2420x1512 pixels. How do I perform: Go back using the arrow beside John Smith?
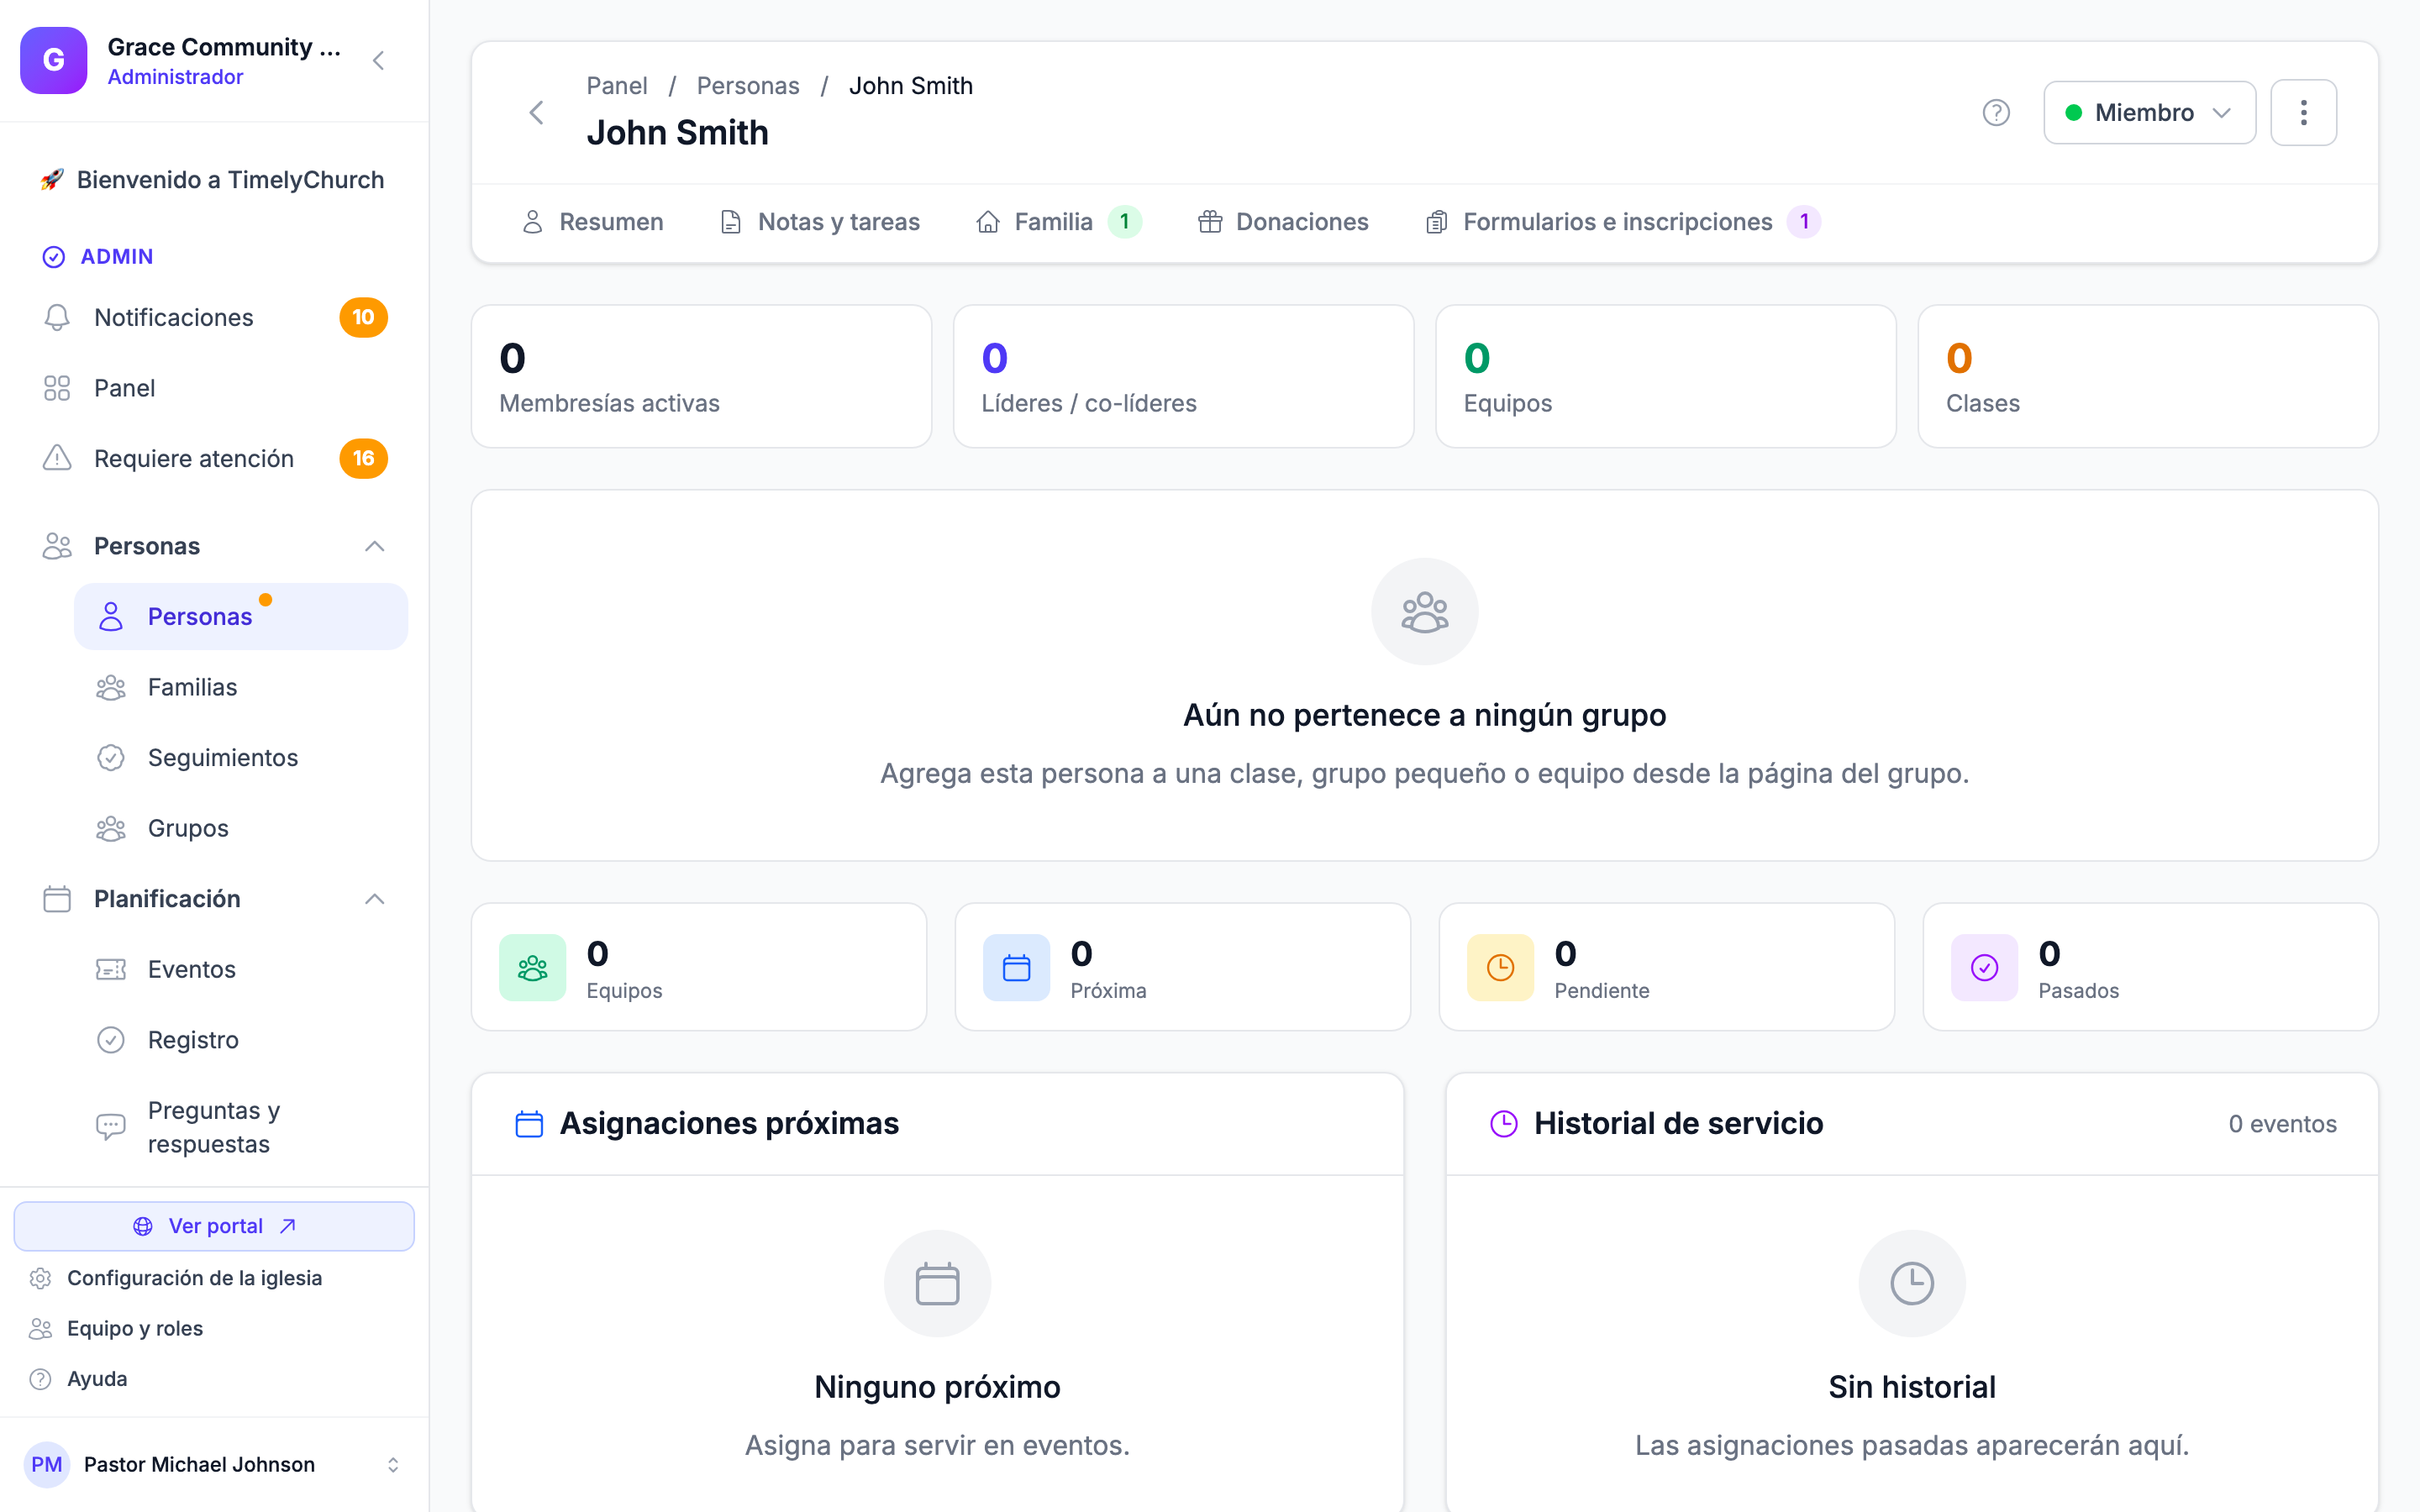point(537,112)
